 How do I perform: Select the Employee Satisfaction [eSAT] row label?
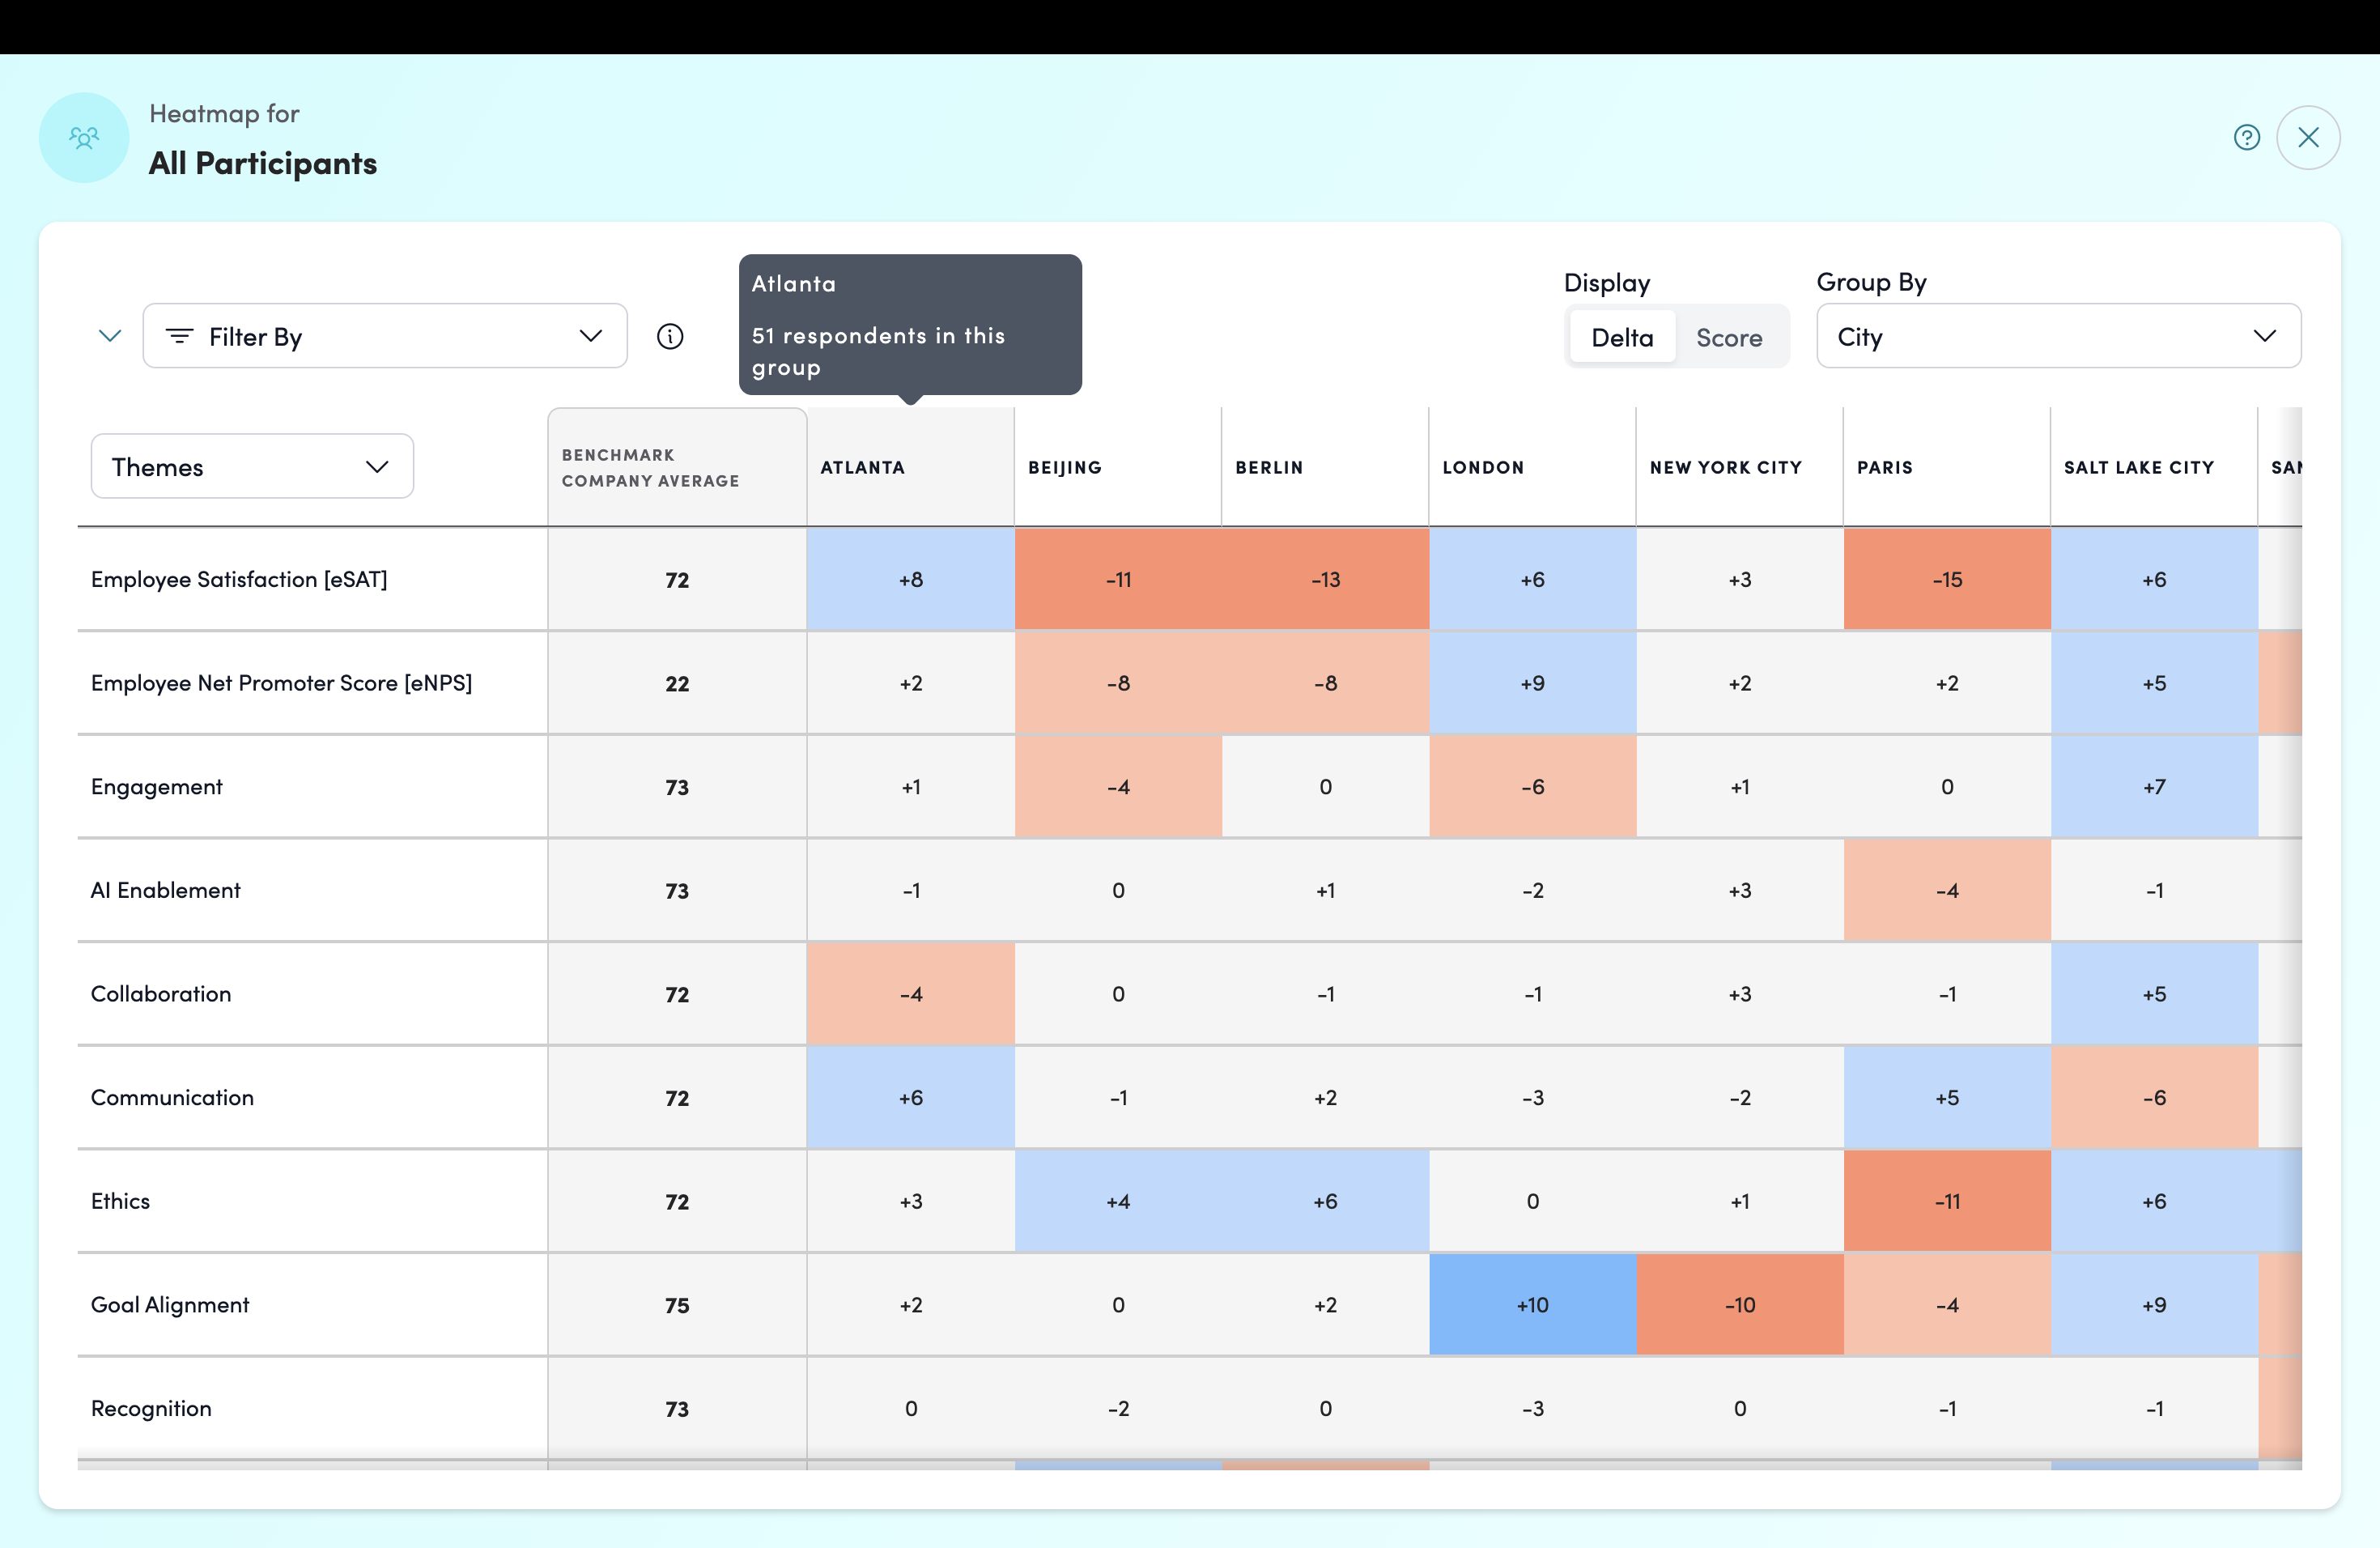(239, 579)
